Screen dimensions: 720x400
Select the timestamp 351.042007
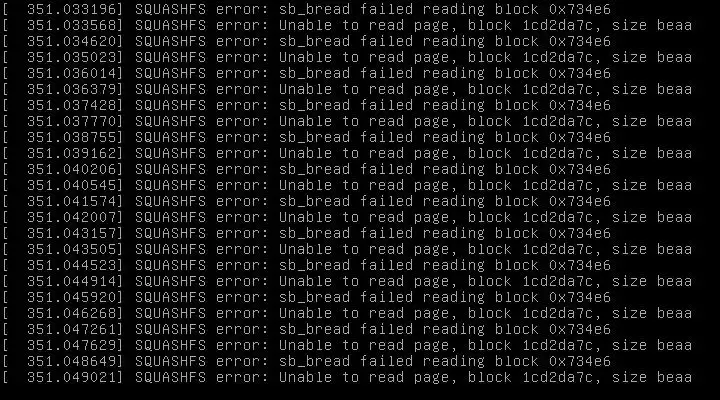(x=74, y=217)
